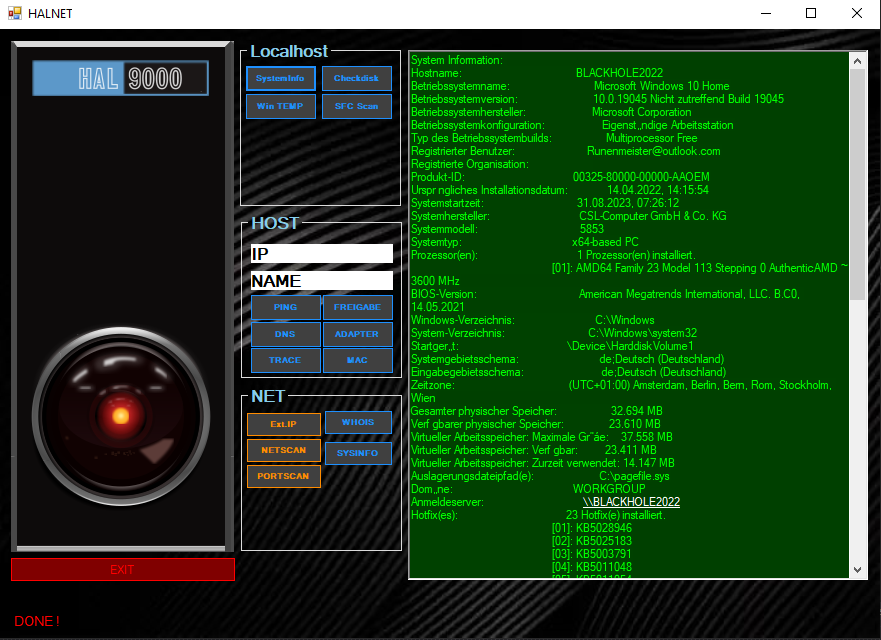Click the 'DONE !' status text
881x640 pixels.
point(37,621)
